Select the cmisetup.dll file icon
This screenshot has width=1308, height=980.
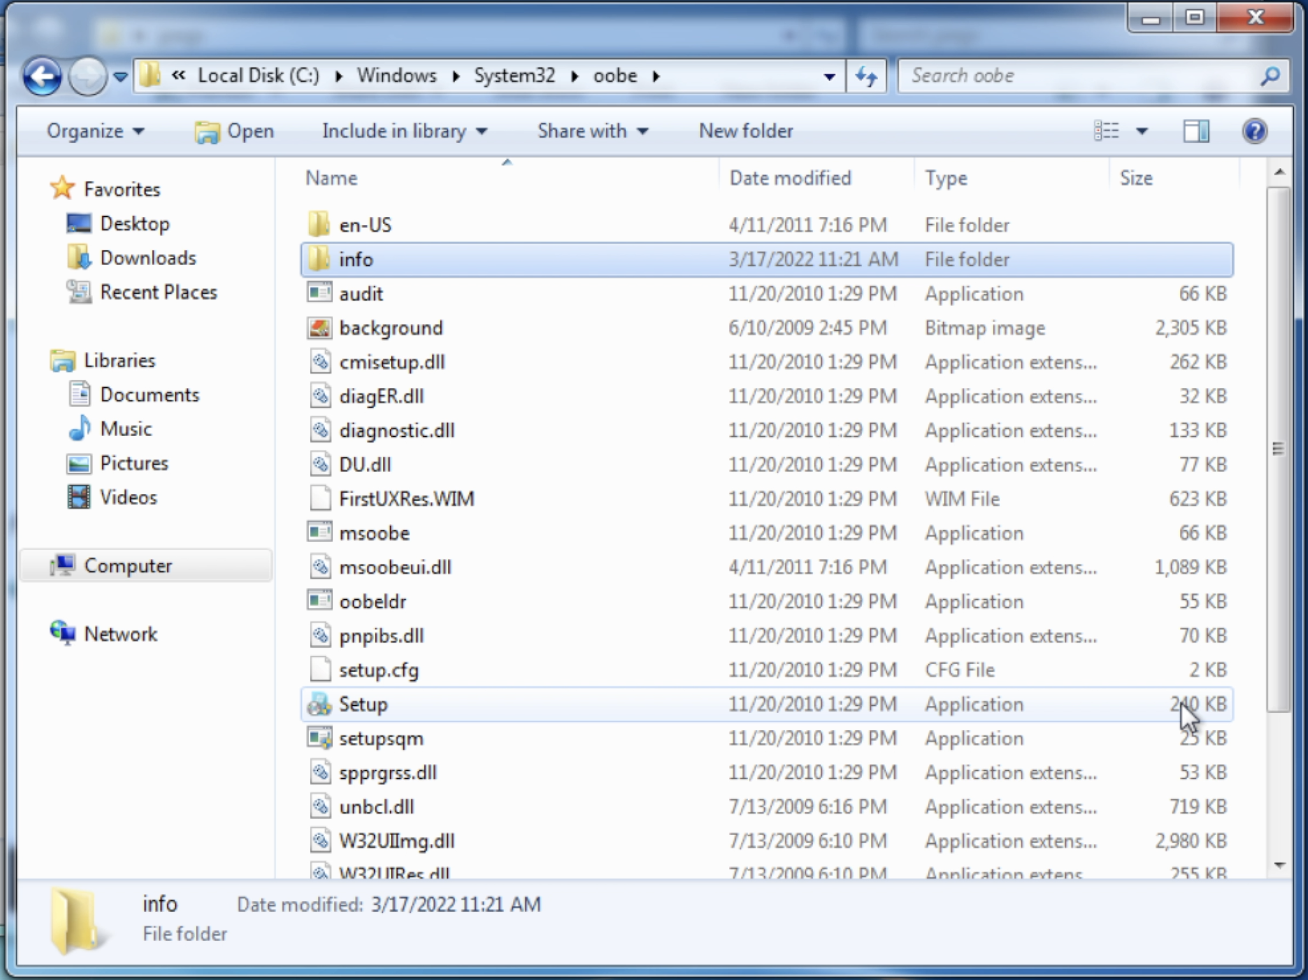319,362
